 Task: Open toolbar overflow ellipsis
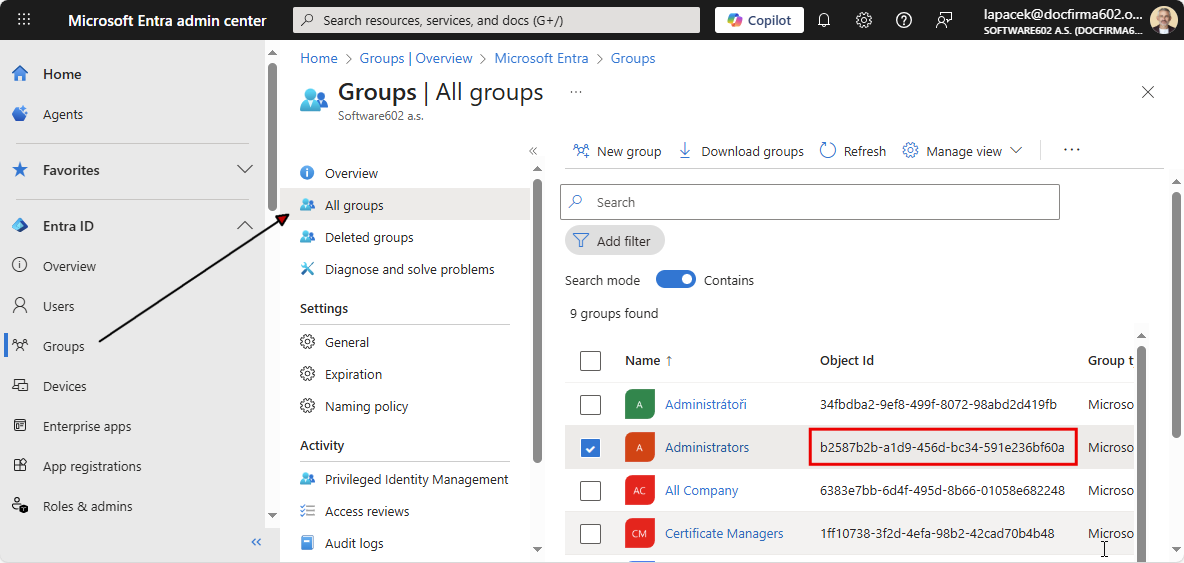click(x=1071, y=150)
